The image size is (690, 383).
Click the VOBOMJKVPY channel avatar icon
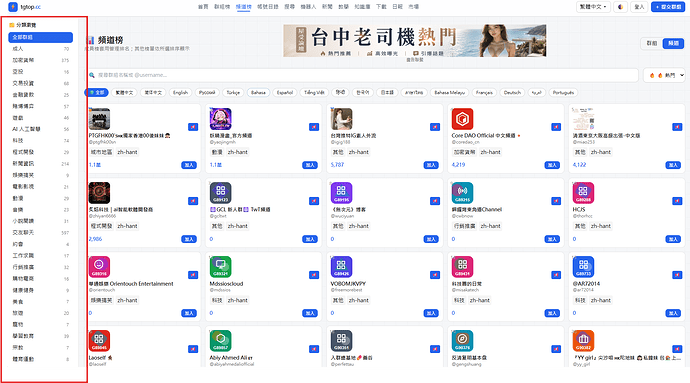click(x=341, y=267)
